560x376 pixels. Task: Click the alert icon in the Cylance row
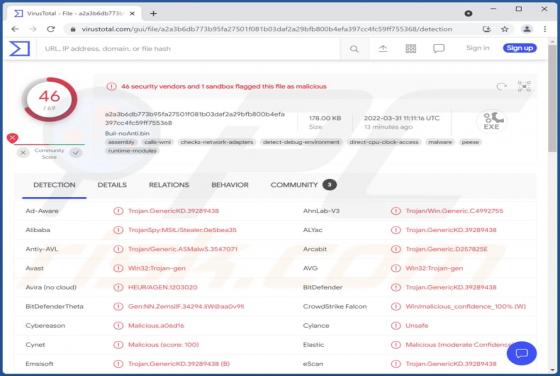click(396, 326)
